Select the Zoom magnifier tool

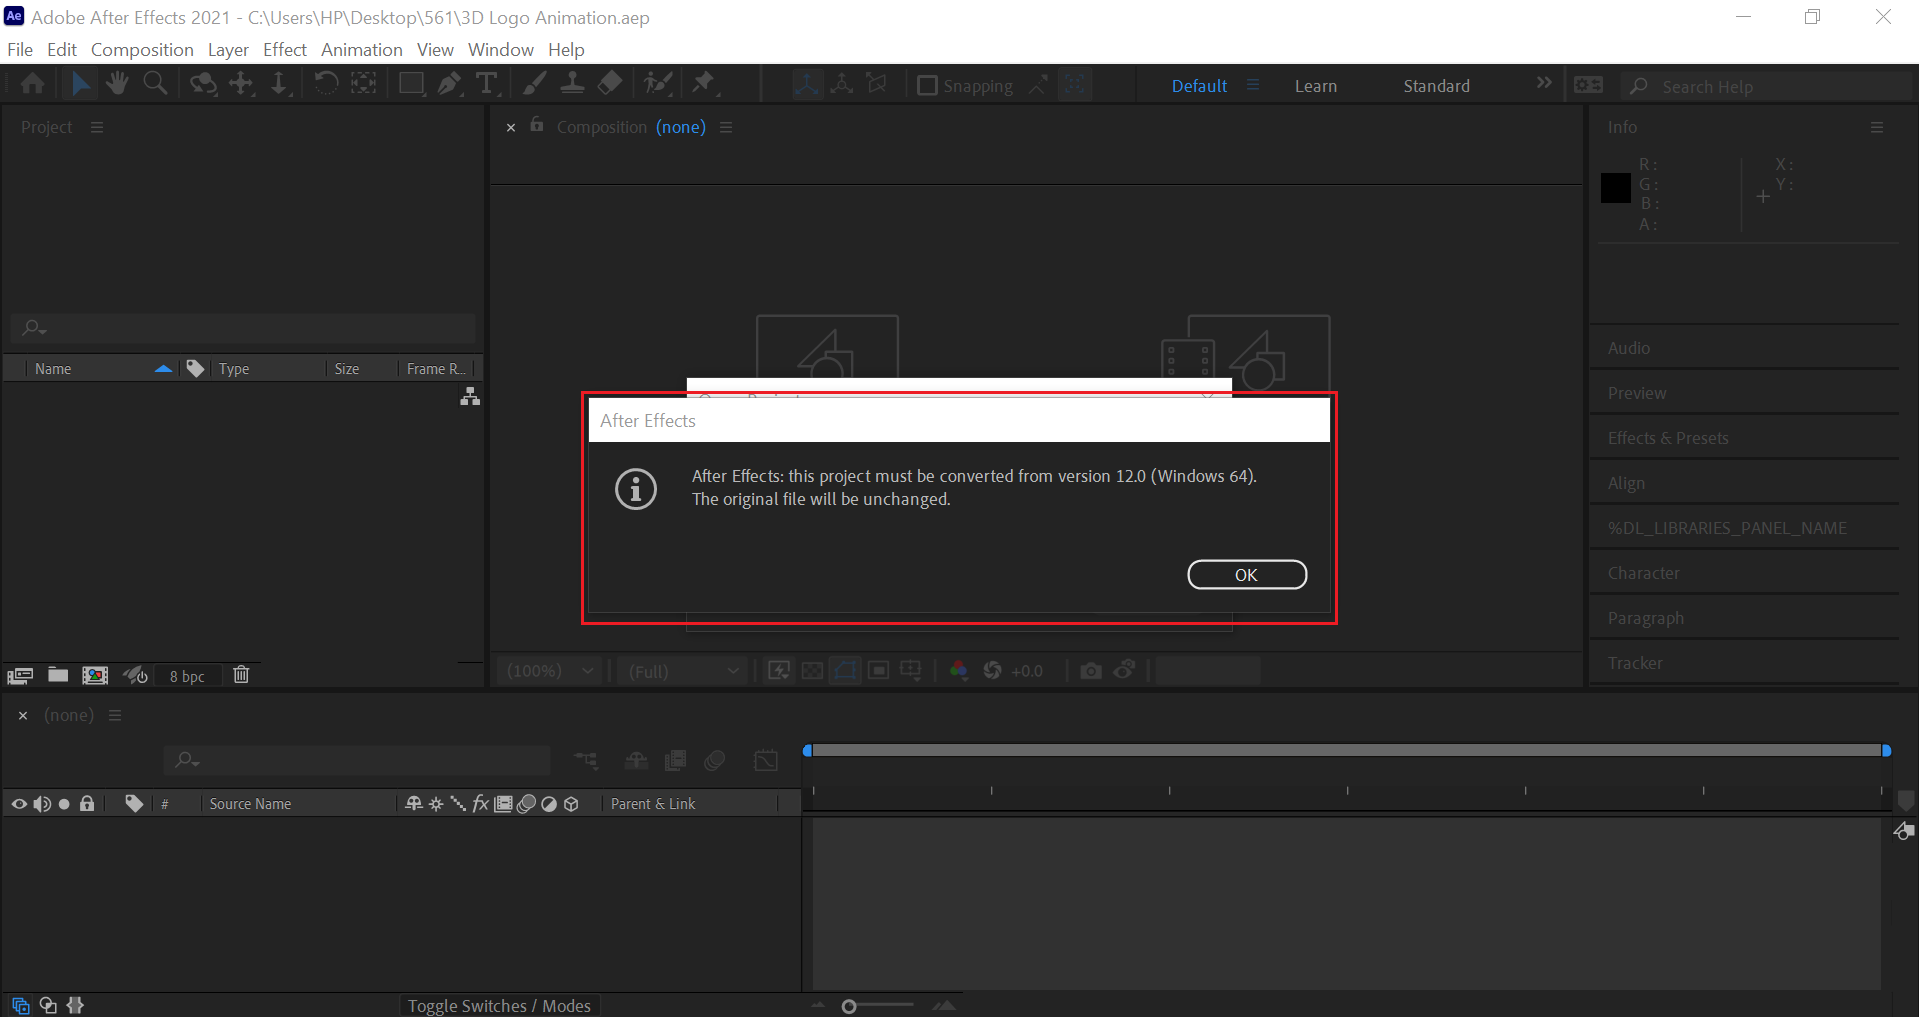155,84
